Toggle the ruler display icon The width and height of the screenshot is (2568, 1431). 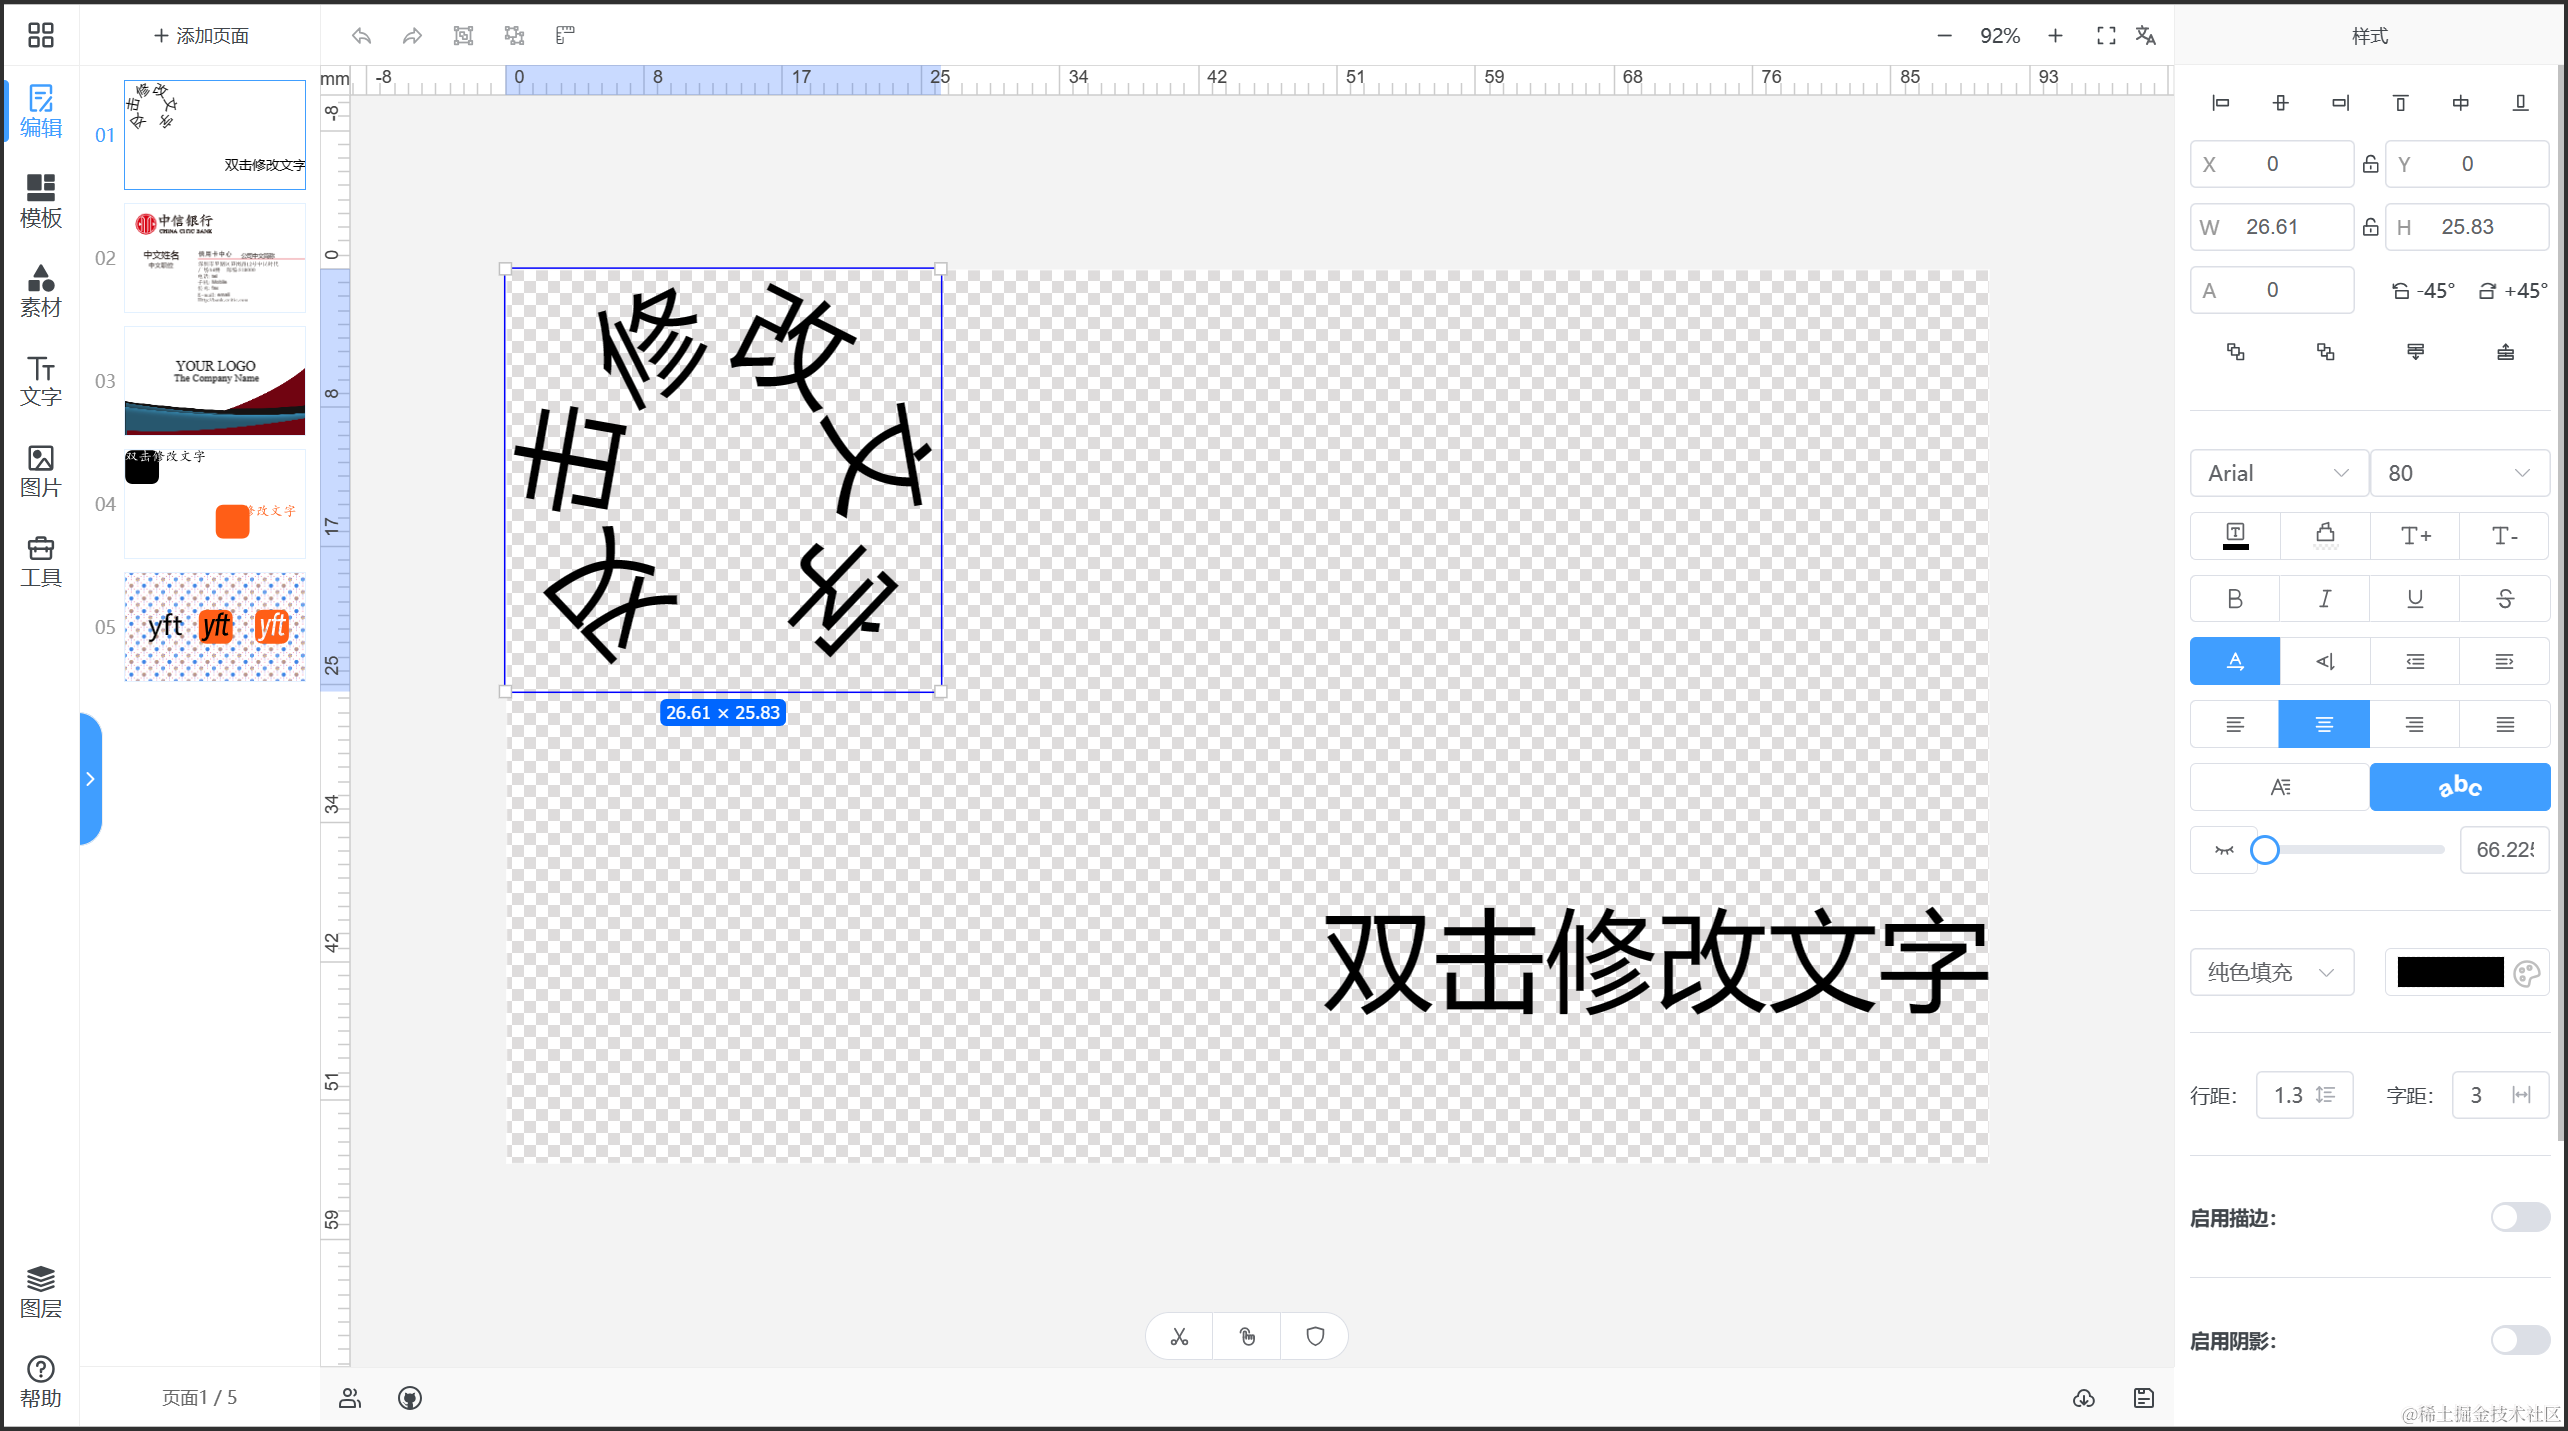565,36
